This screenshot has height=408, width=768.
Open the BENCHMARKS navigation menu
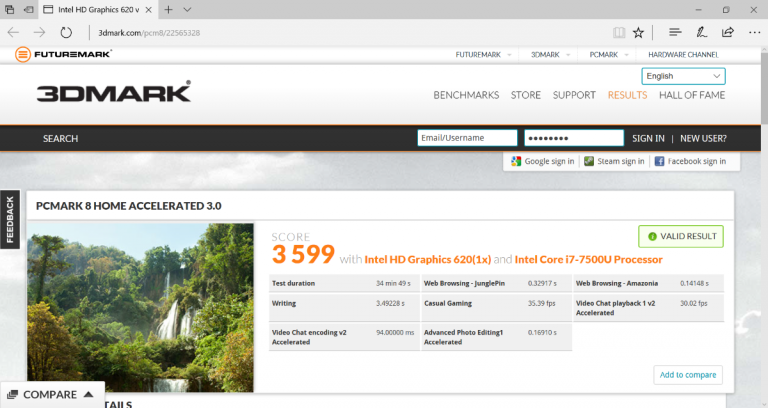[x=466, y=95]
